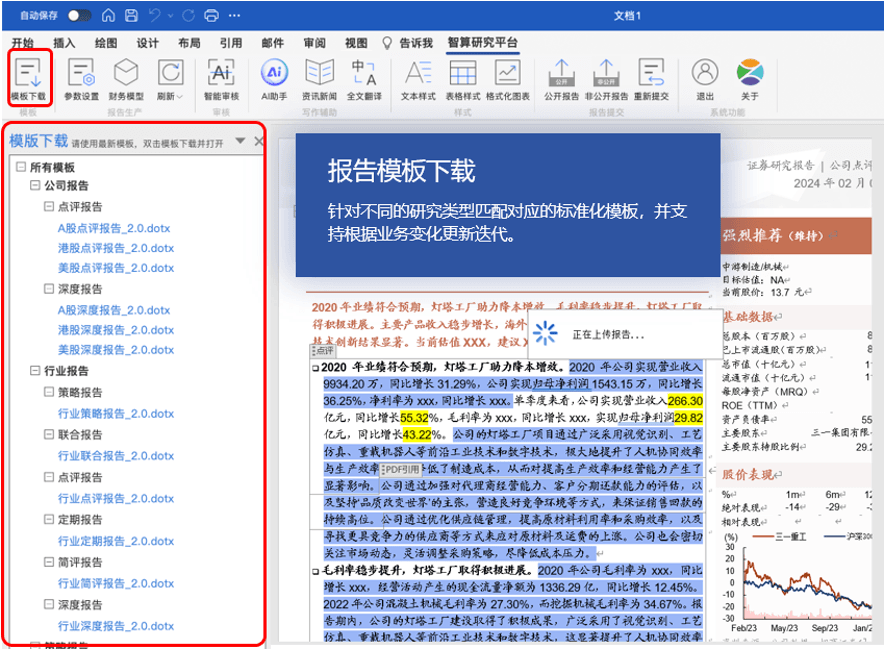Image resolution: width=884 pixels, height=650 pixels.
Task: Click 格式化图表 format chart icon
Action: pos(507,73)
